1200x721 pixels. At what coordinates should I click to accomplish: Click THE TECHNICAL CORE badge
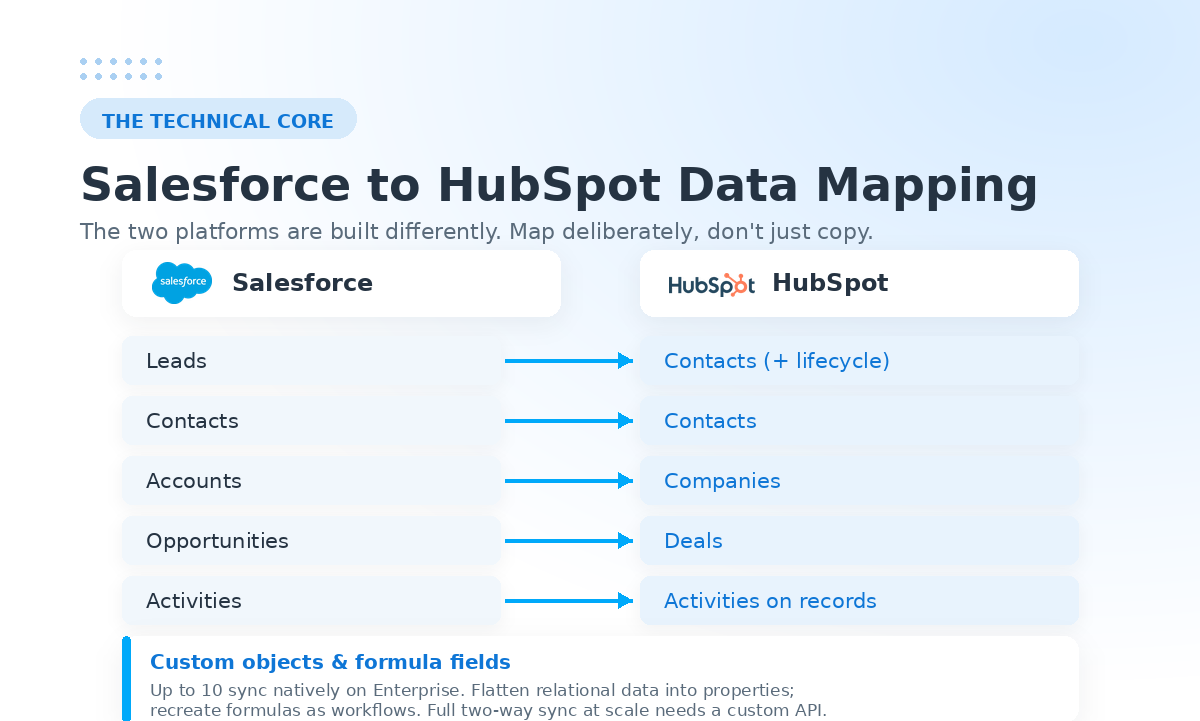tap(218, 119)
